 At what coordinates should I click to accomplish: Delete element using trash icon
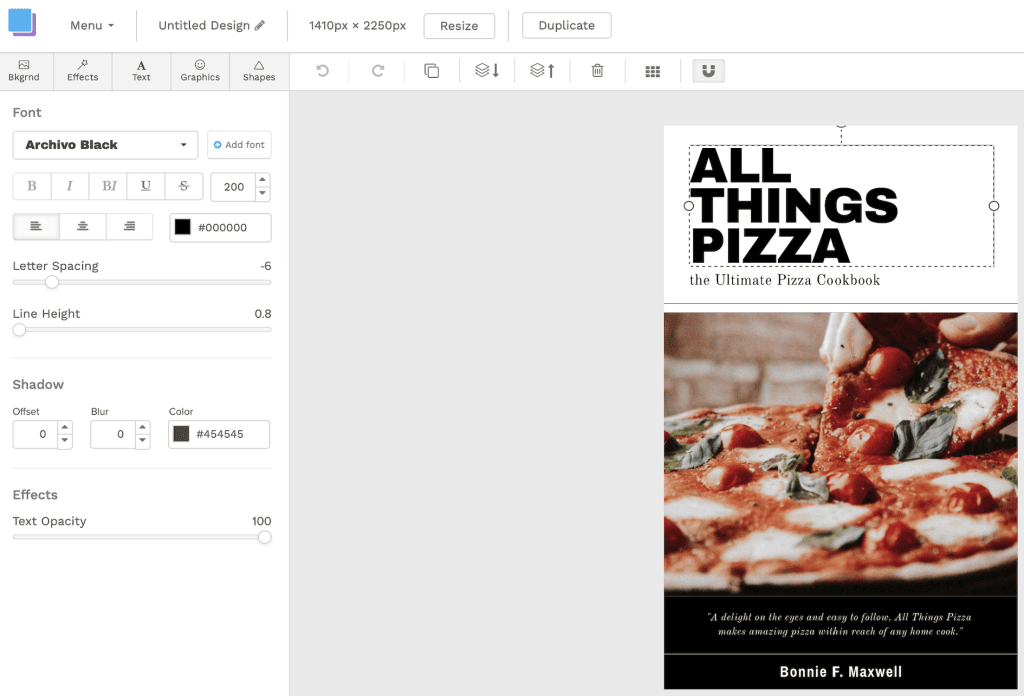597,71
